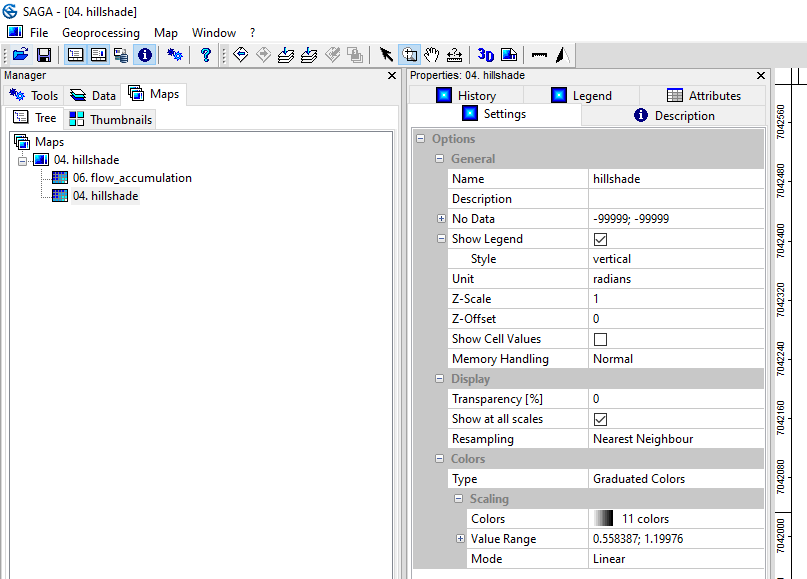Click the 11 colors gradient swatch
The image size is (807, 579).
pos(602,519)
